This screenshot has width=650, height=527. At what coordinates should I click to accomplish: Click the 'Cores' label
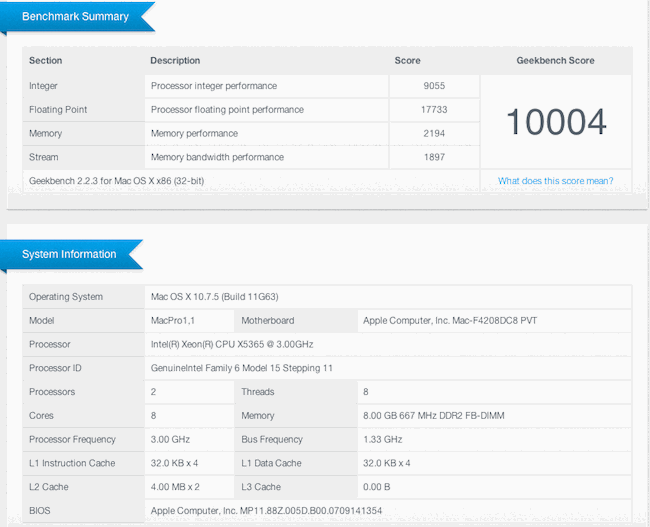point(41,415)
